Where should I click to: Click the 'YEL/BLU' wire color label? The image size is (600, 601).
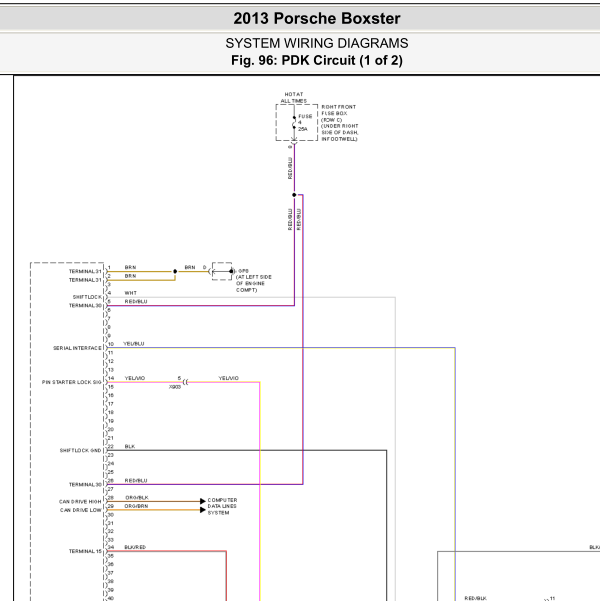(x=133, y=344)
